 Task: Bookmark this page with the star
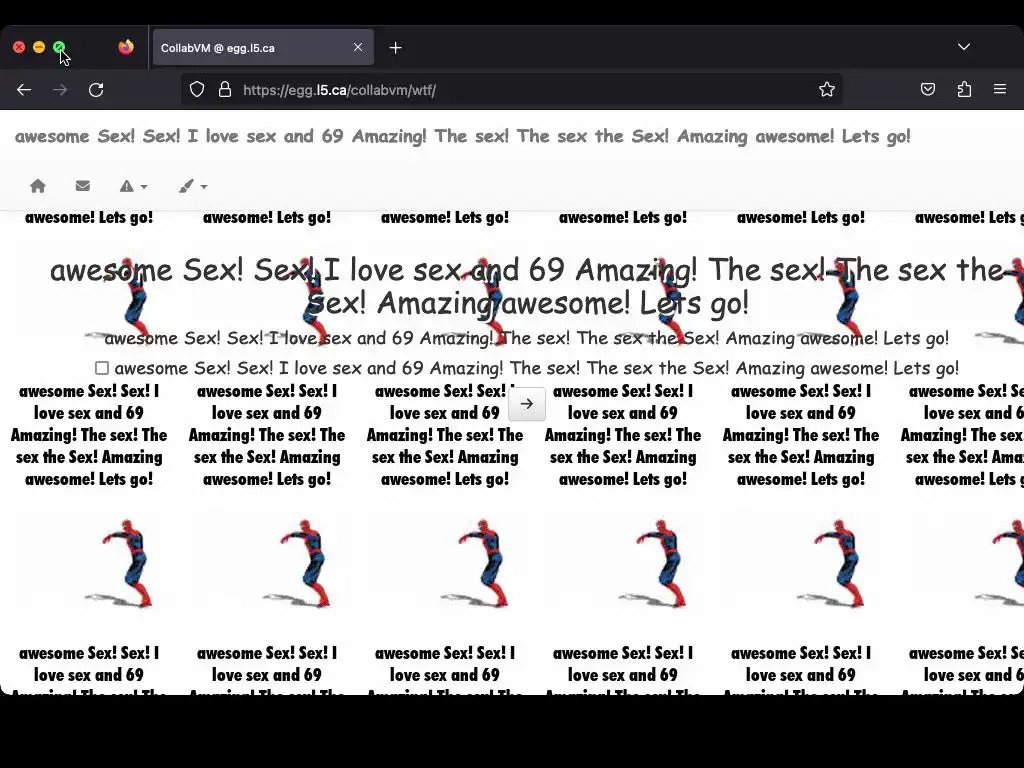(827, 89)
